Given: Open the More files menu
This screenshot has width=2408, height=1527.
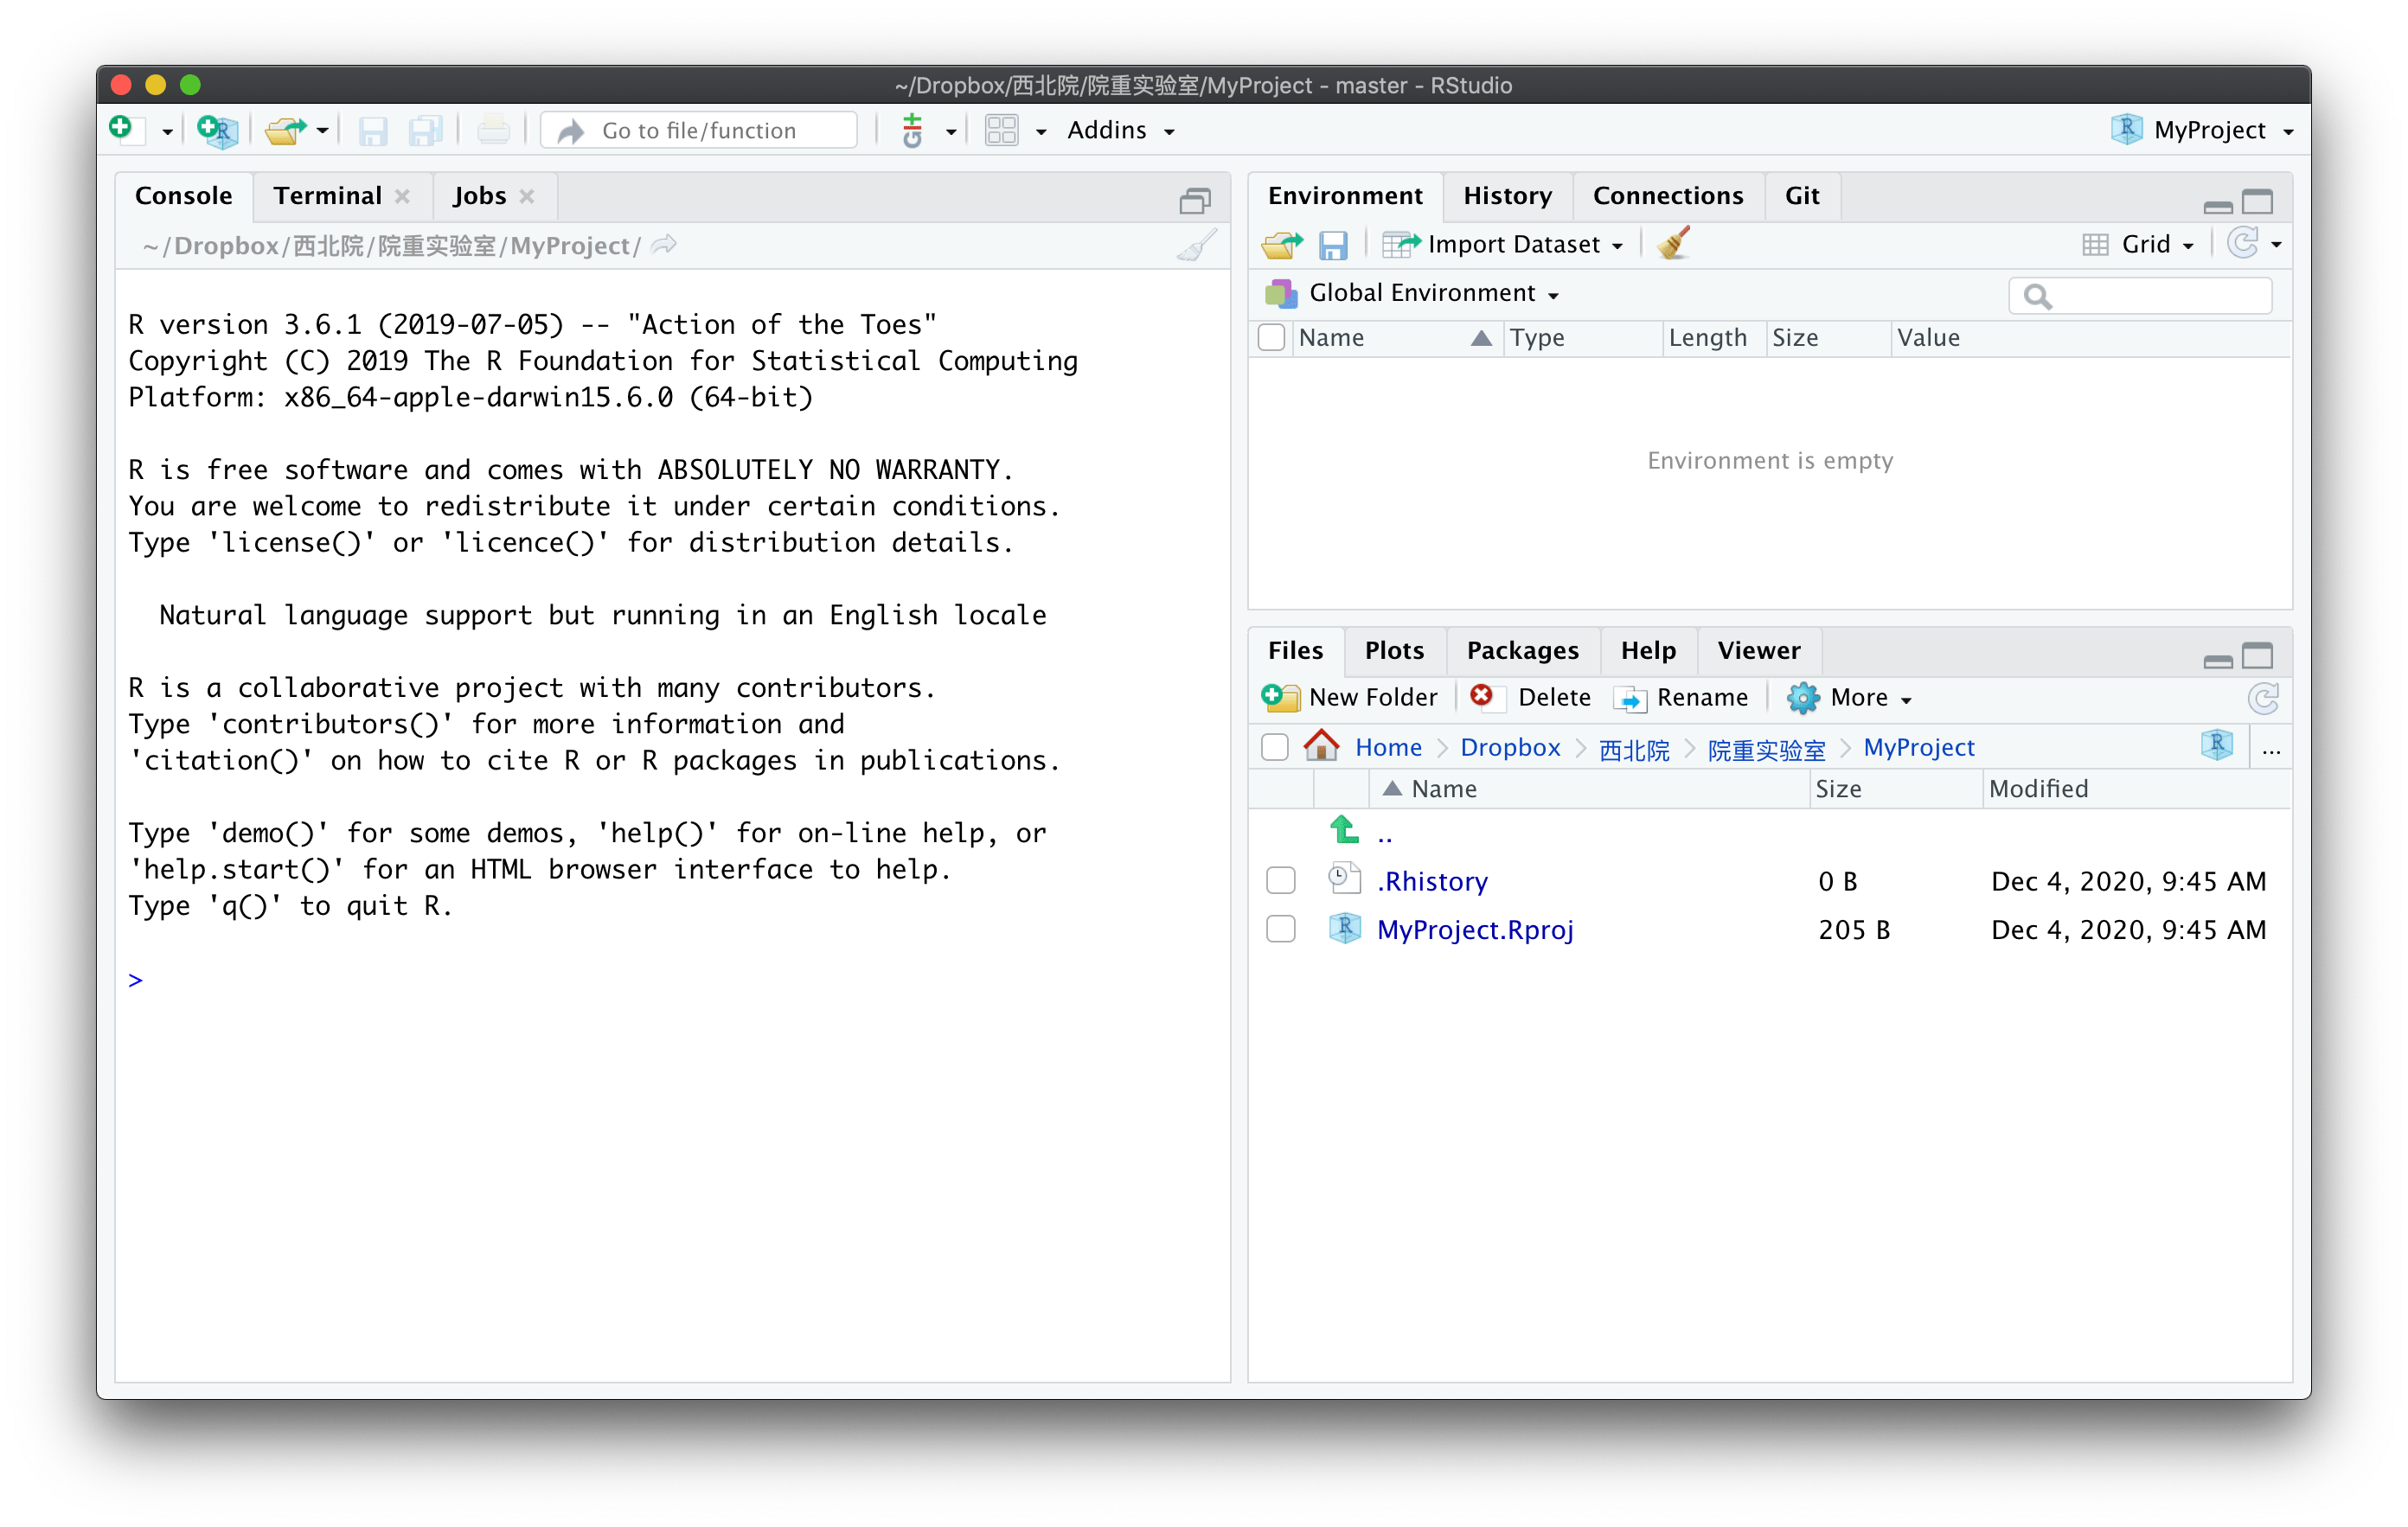Looking at the screenshot, I should click(x=1850, y=698).
